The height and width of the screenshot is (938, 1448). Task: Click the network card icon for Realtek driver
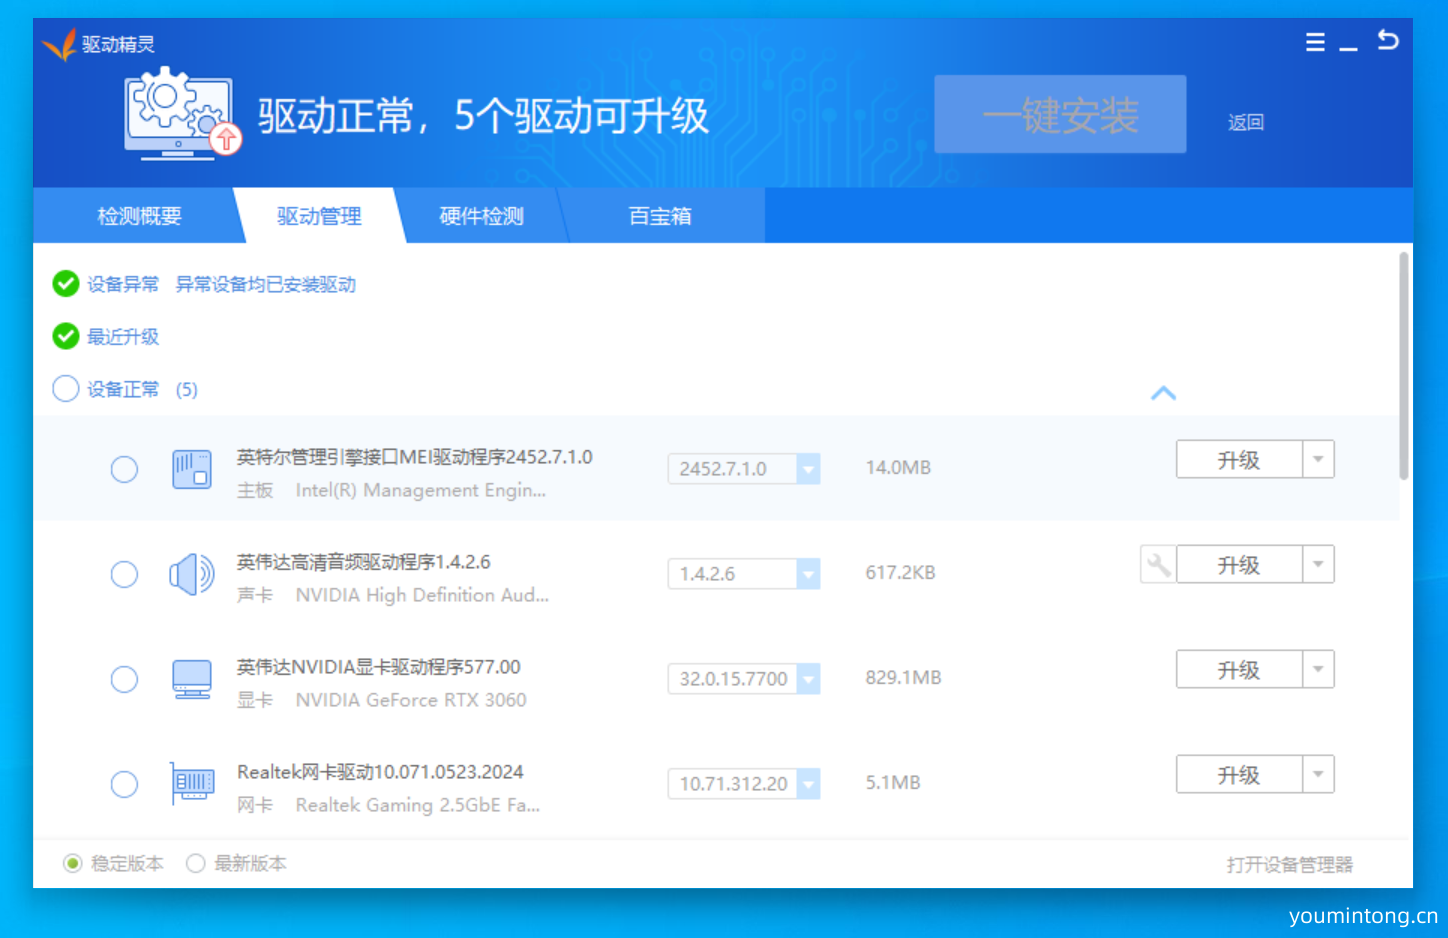192,783
